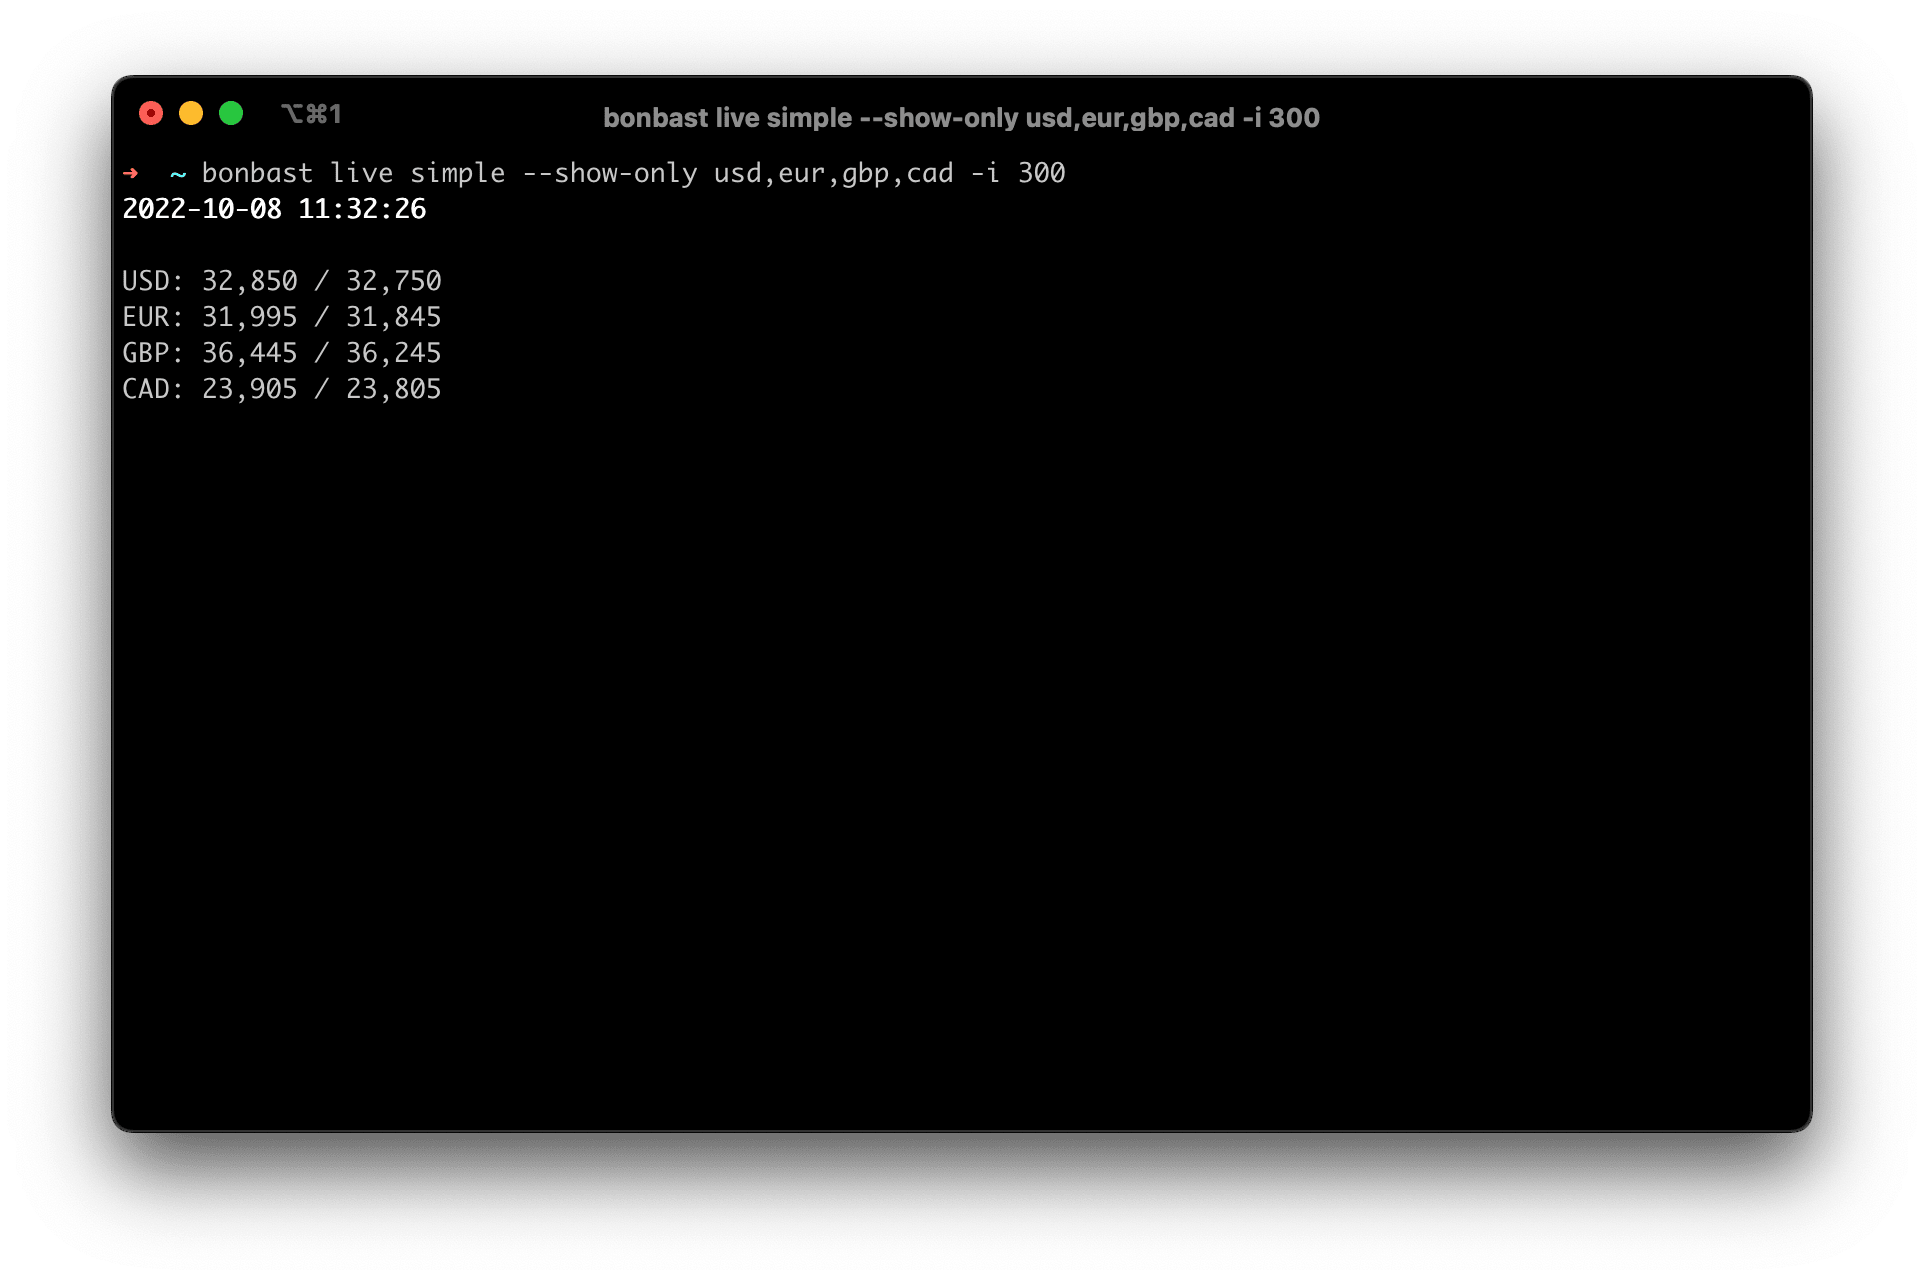Click the red prompt arrow
The width and height of the screenshot is (1924, 1280).
click(131, 173)
